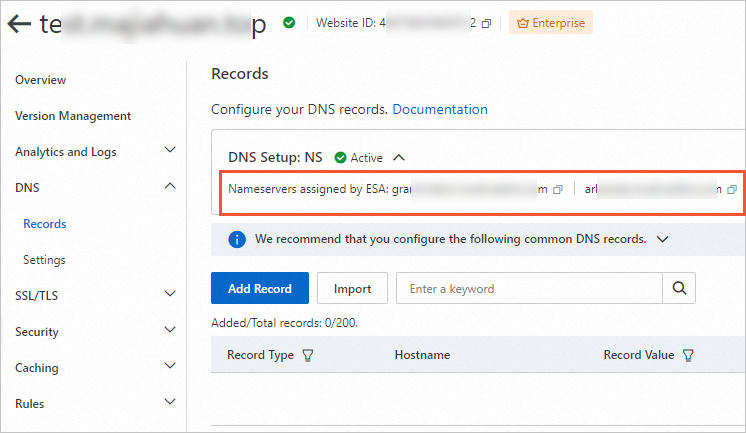Copy the Website ID with copy icon
The height and width of the screenshot is (433, 746).
[487, 23]
